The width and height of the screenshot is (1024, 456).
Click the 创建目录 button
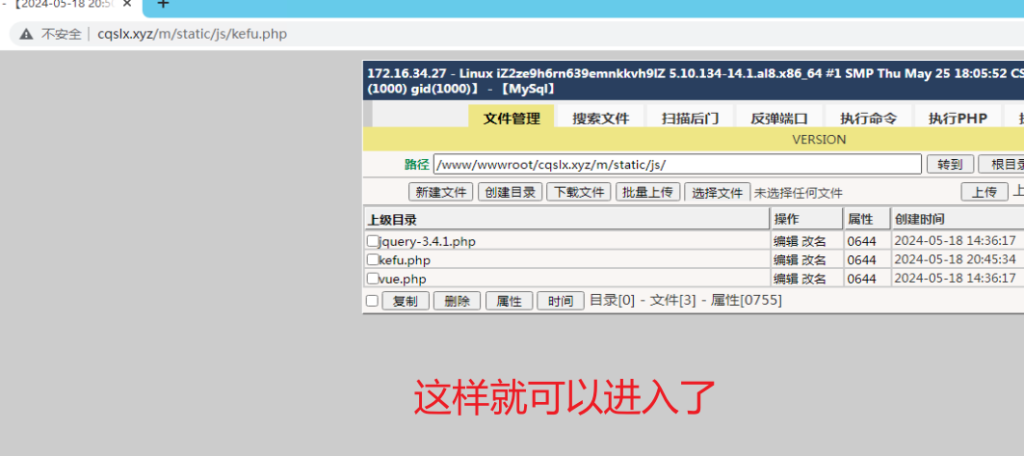(510, 192)
